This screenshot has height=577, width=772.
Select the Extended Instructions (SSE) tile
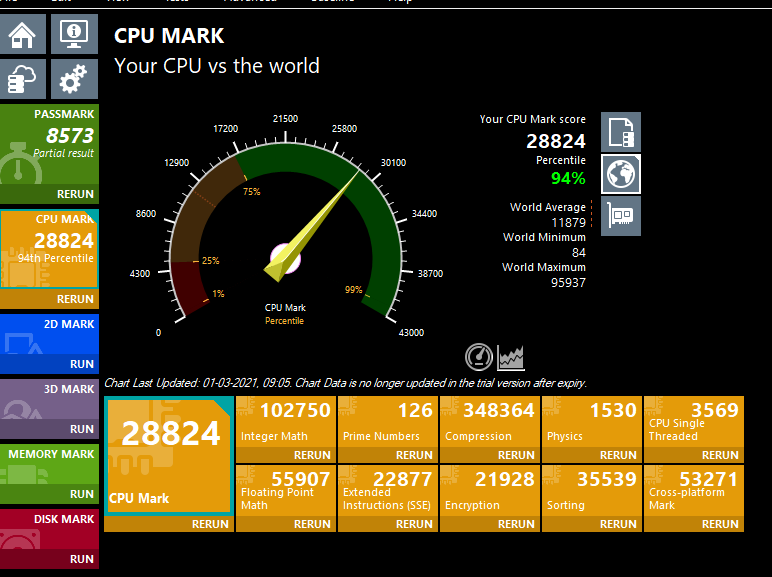point(388,491)
